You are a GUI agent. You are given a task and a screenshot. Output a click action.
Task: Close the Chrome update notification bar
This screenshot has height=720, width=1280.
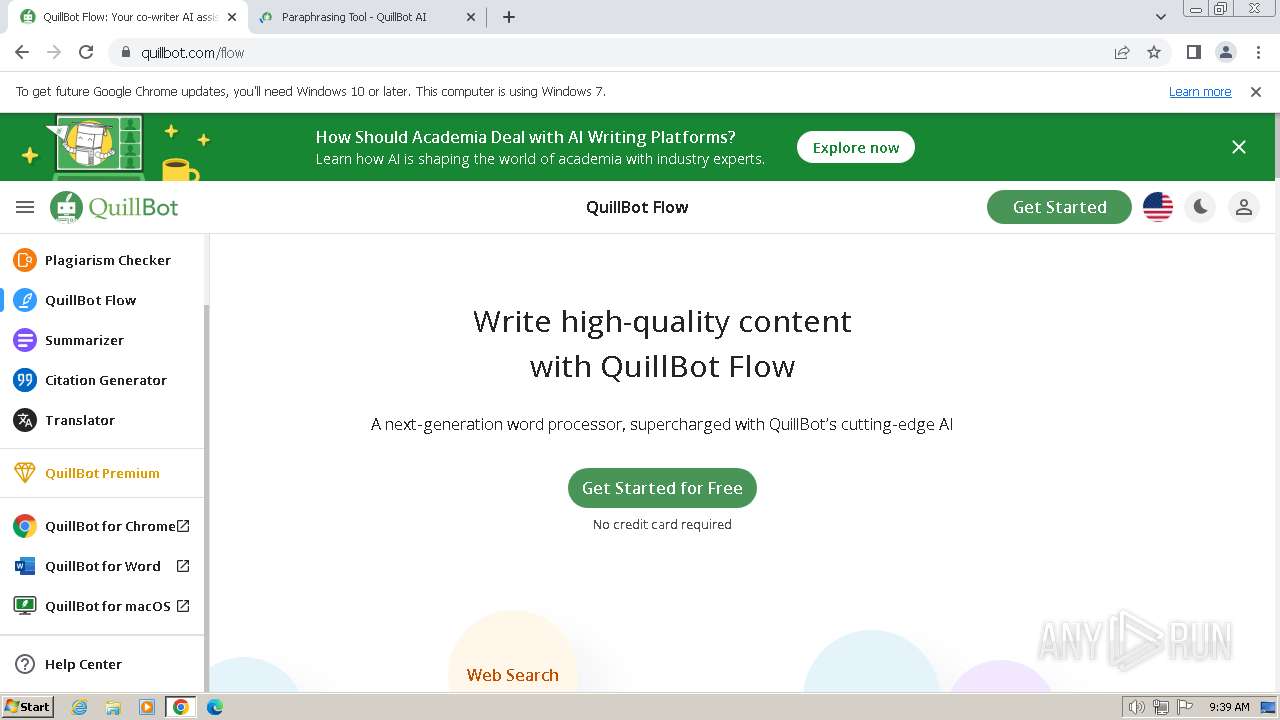pos(1256,91)
